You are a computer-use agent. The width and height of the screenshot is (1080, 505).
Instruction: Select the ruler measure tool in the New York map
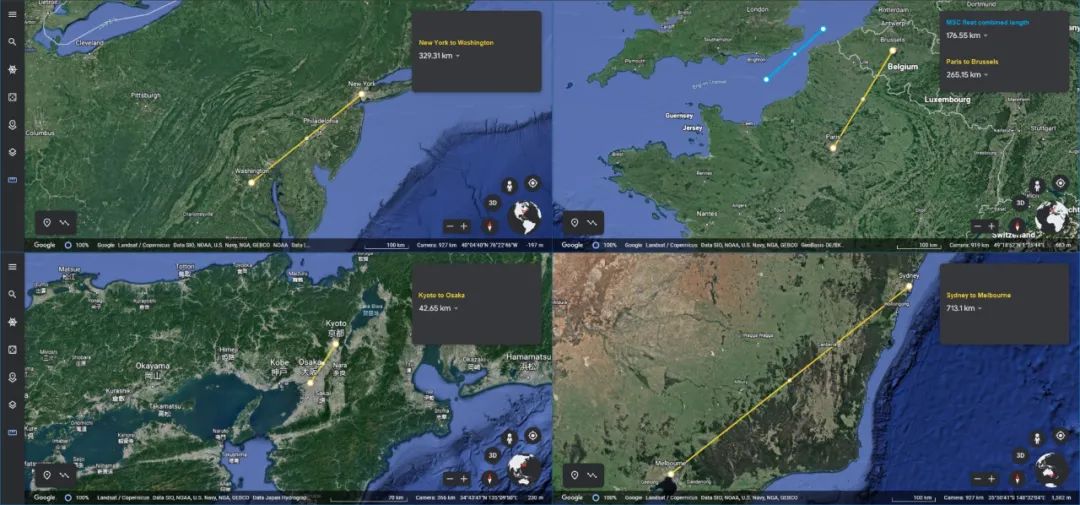coord(12,180)
